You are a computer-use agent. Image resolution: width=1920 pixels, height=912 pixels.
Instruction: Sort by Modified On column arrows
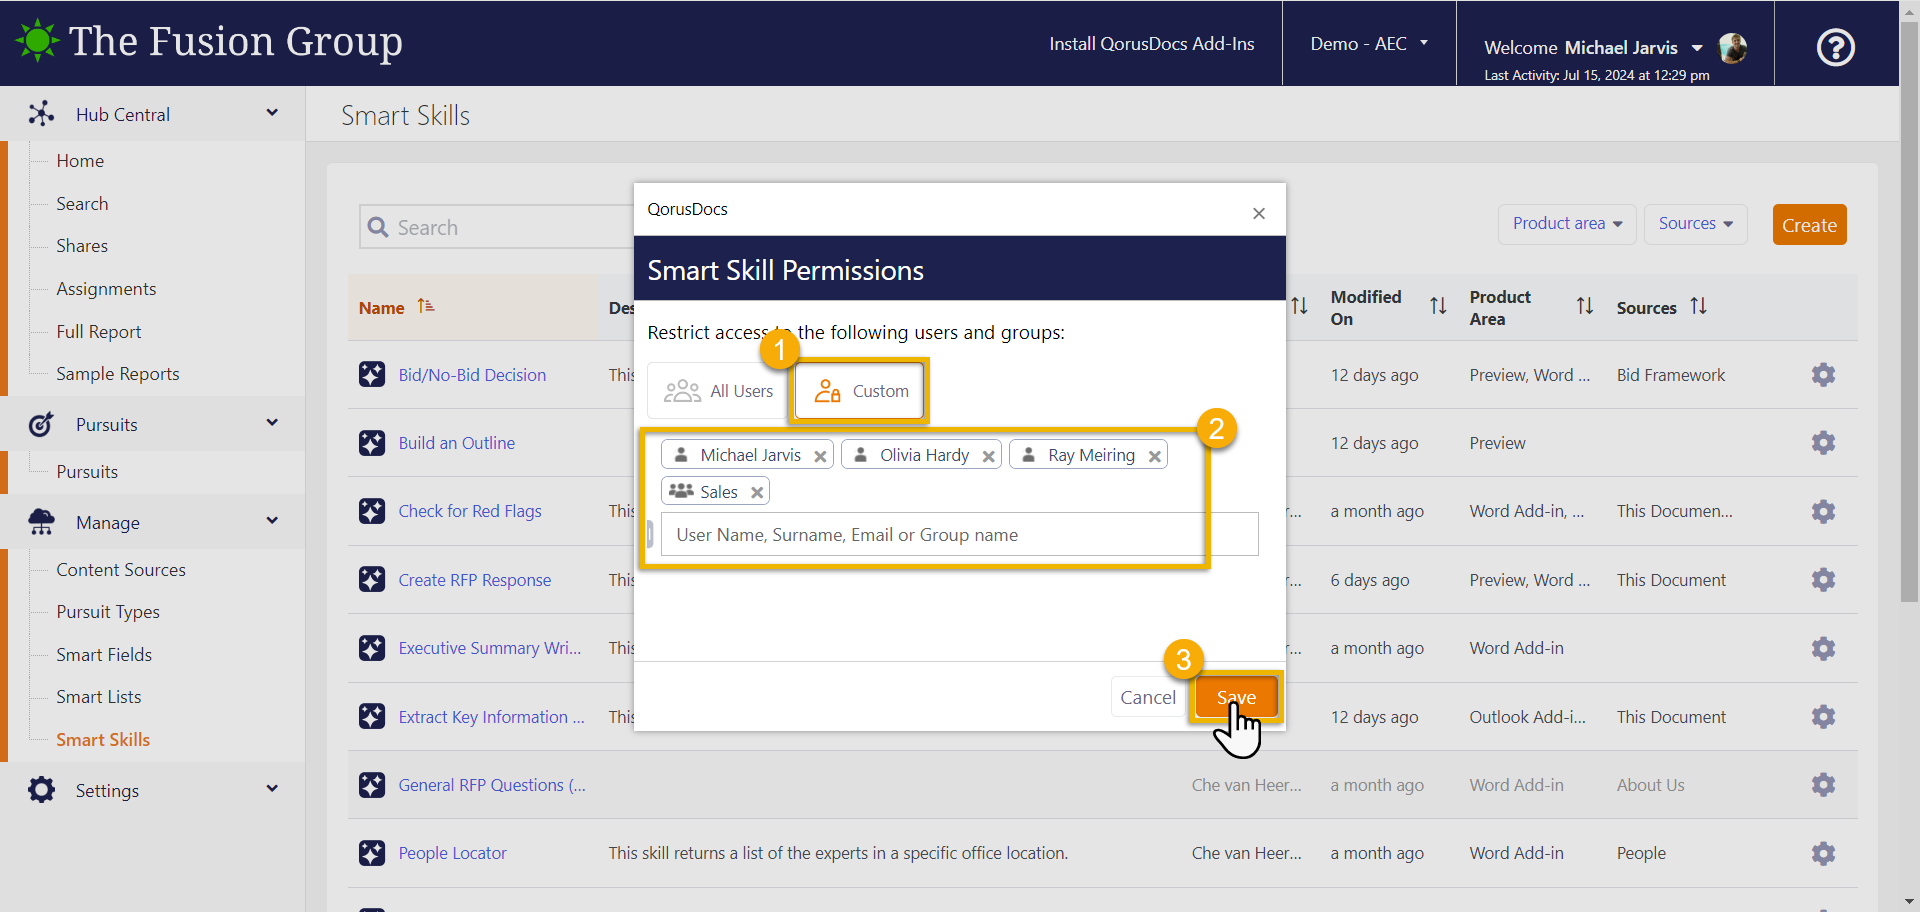(1438, 307)
